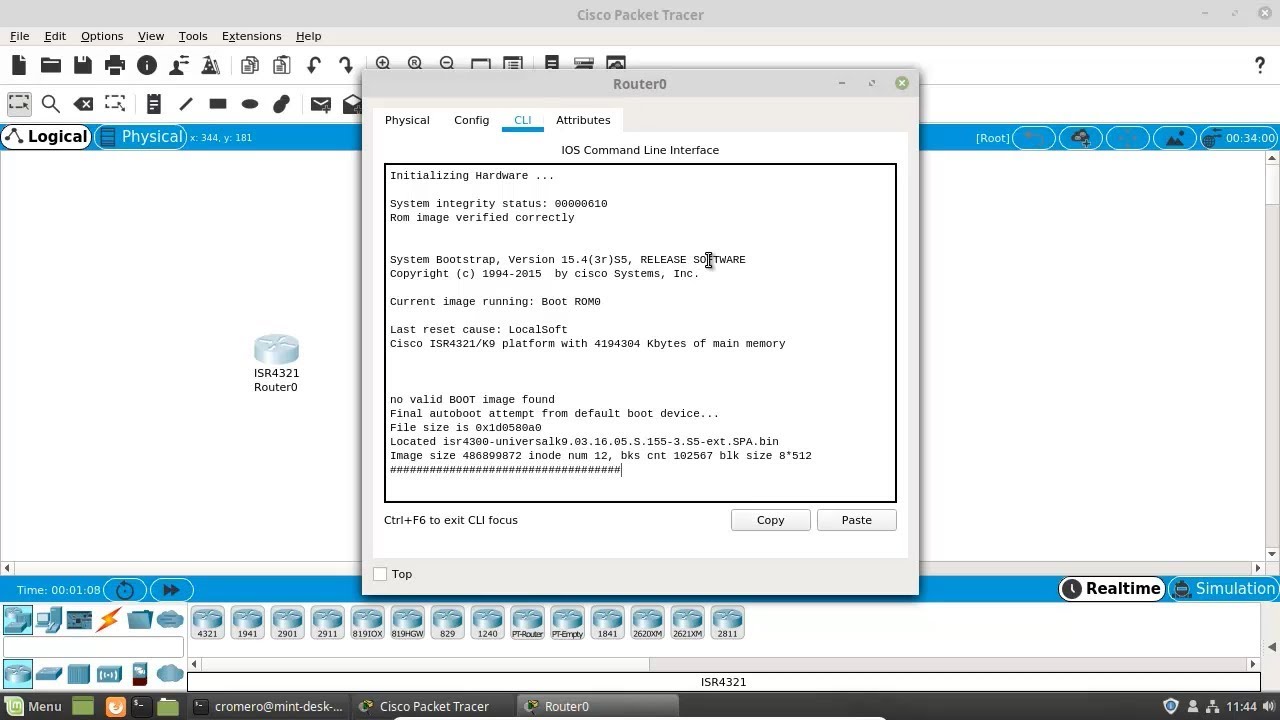Choose the Draw Ellipse tool

250,104
